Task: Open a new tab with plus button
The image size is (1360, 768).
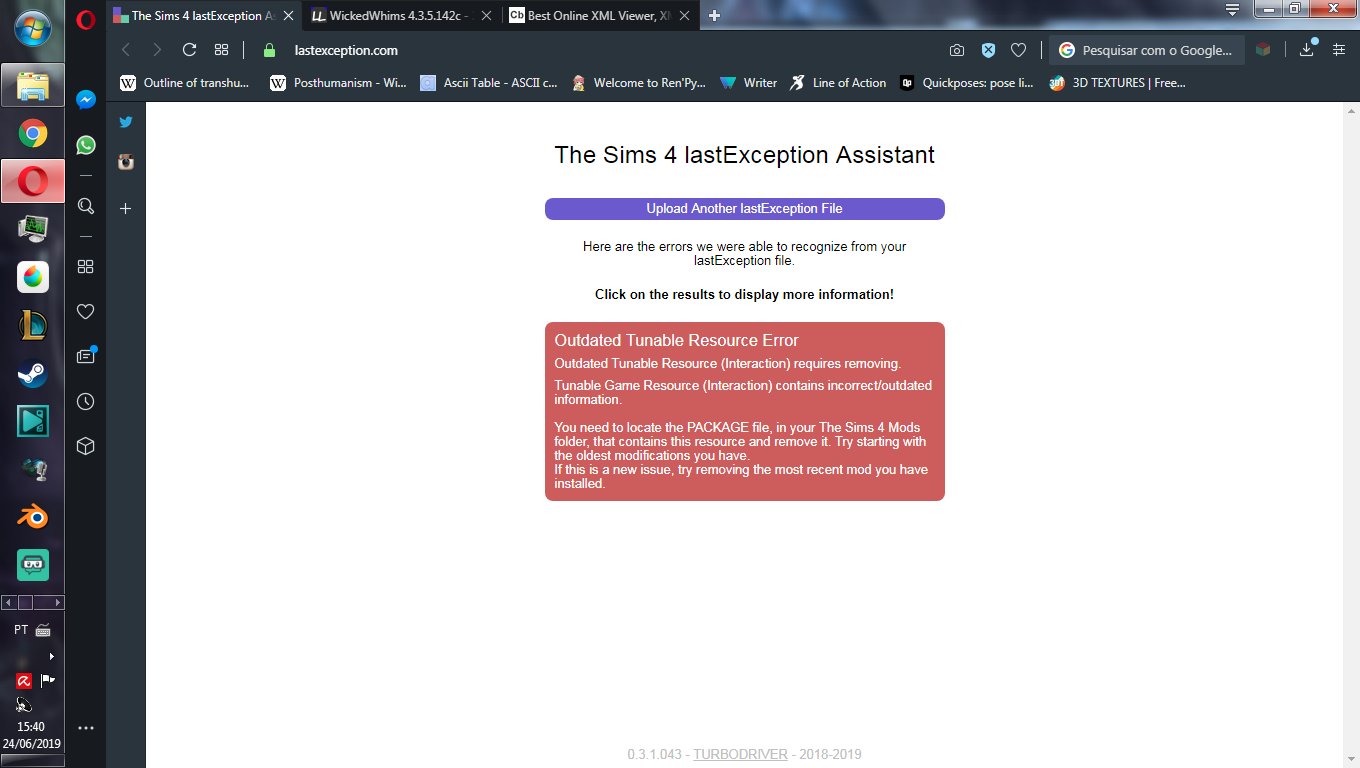Action: point(714,16)
